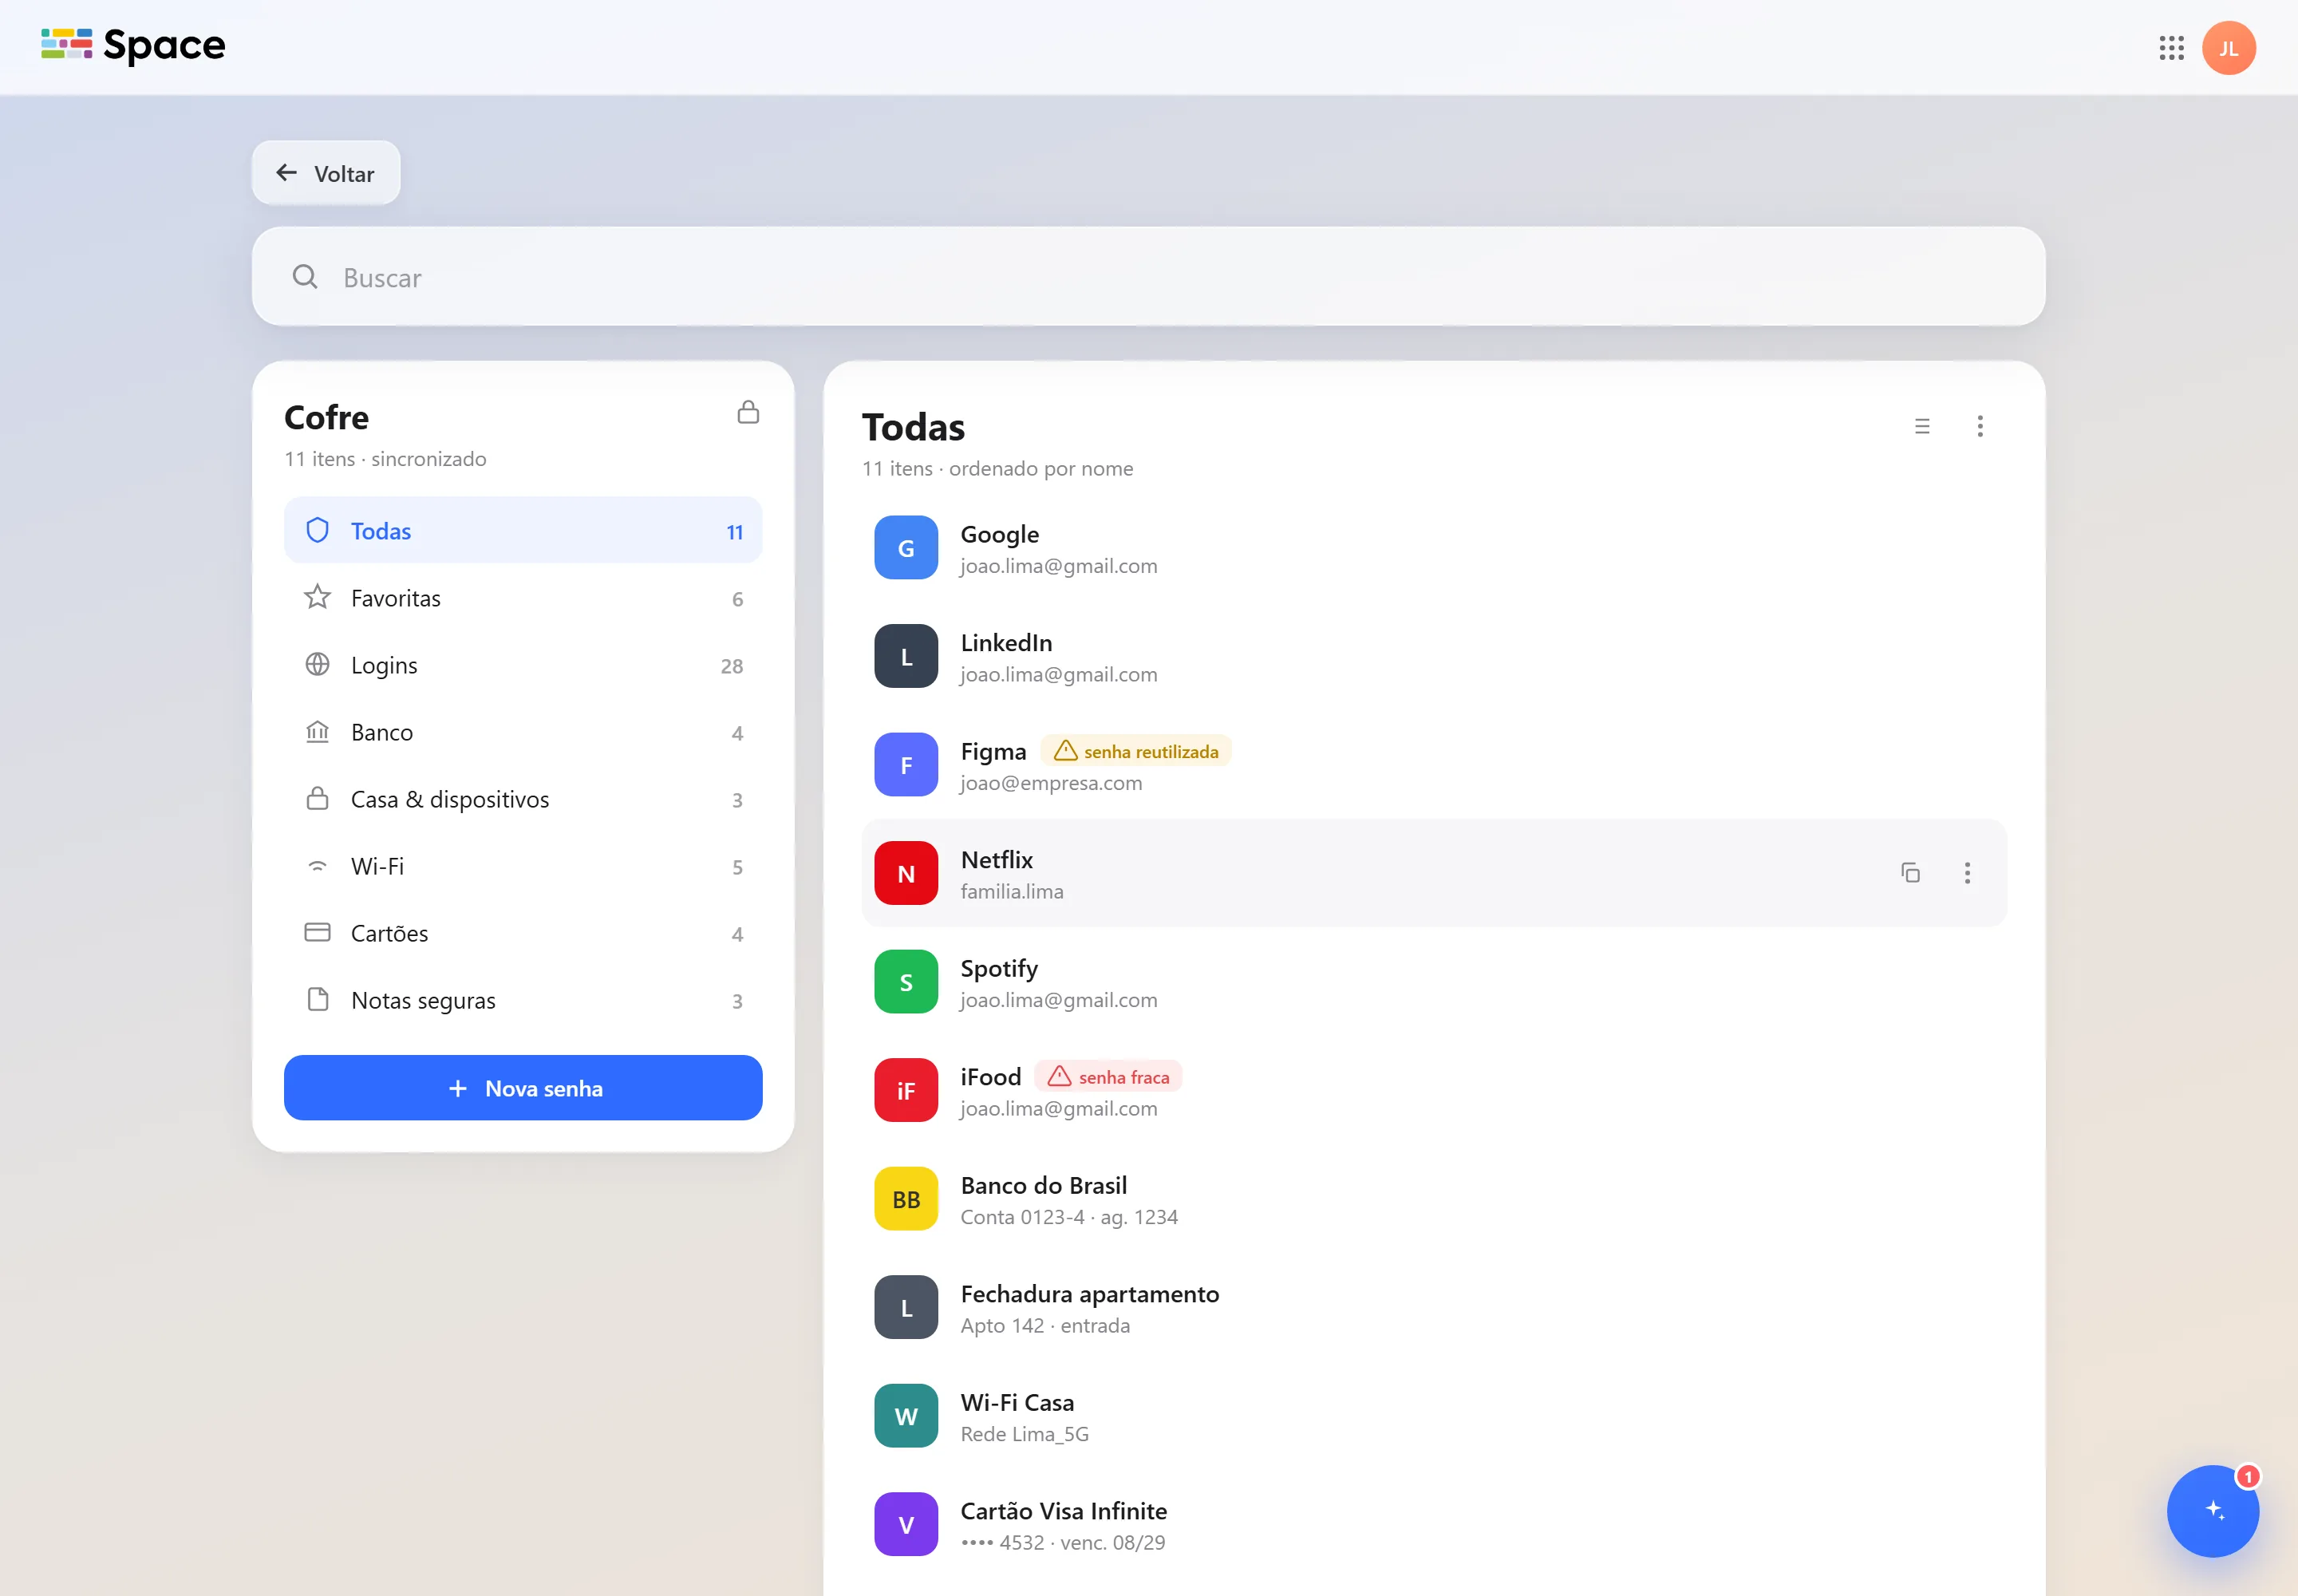This screenshot has height=1596, width=2298.
Task: Open the Spotify entry icon
Action: pyautogui.click(x=906, y=982)
